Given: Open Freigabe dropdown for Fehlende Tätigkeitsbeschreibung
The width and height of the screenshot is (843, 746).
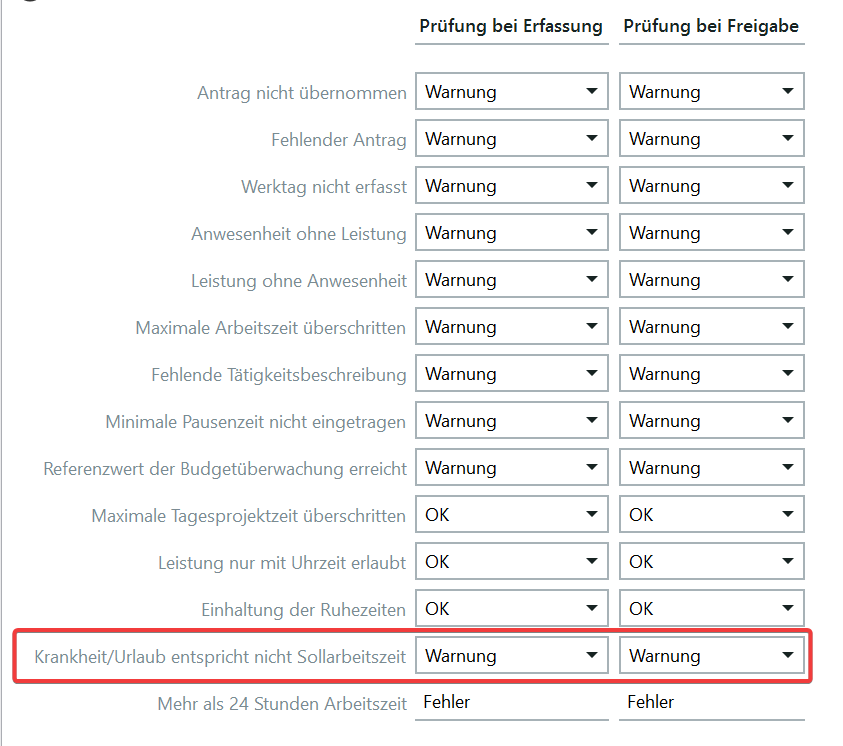Looking at the screenshot, I should (x=711, y=374).
